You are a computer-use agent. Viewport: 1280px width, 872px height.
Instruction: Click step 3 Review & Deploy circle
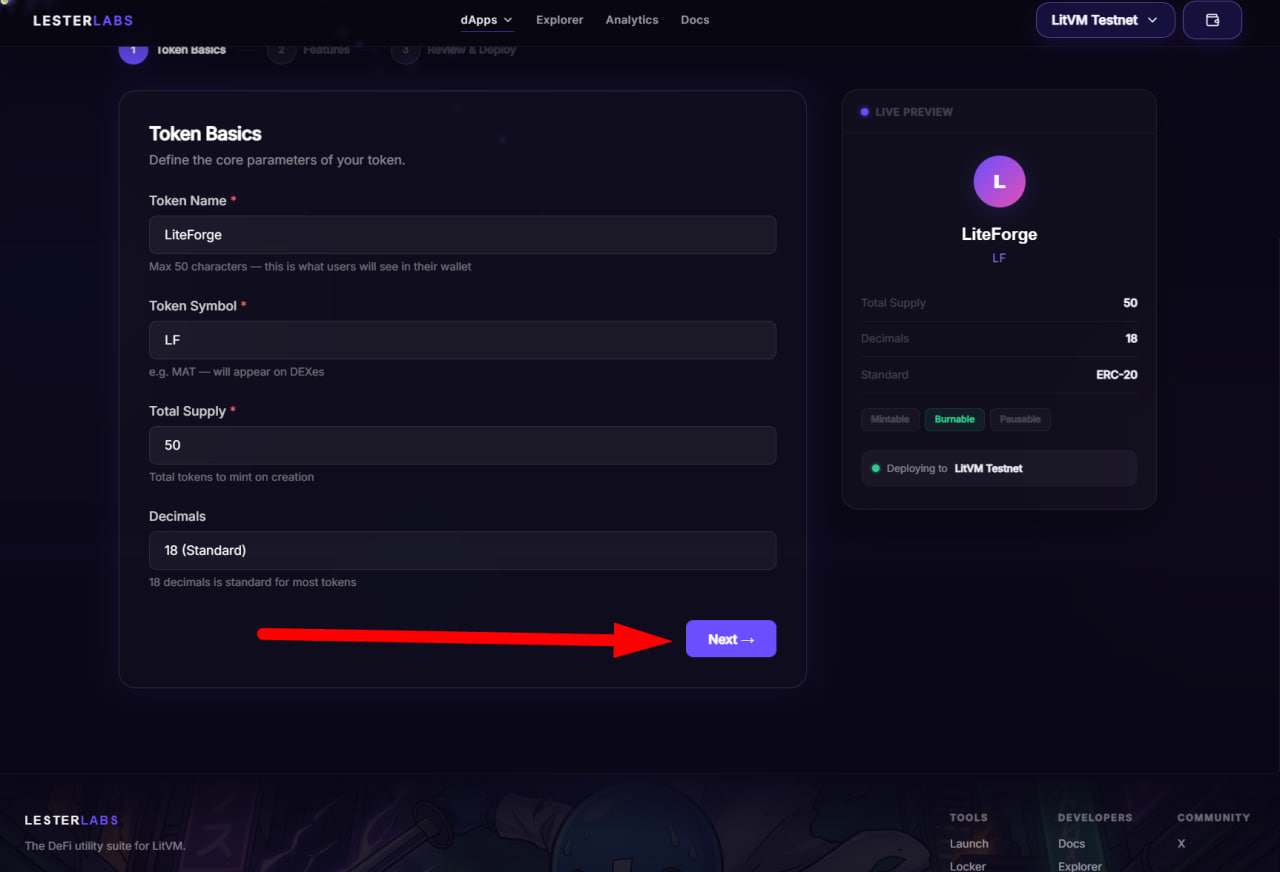coord(405,50)
